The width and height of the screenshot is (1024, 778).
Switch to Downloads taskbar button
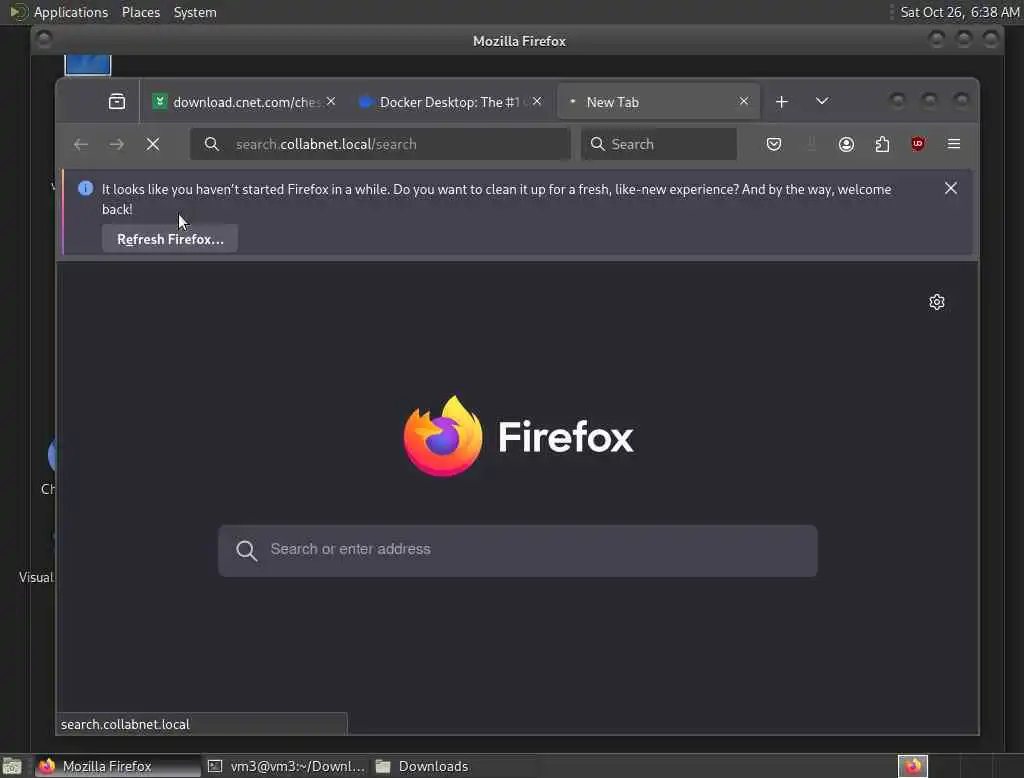[454, 766]
